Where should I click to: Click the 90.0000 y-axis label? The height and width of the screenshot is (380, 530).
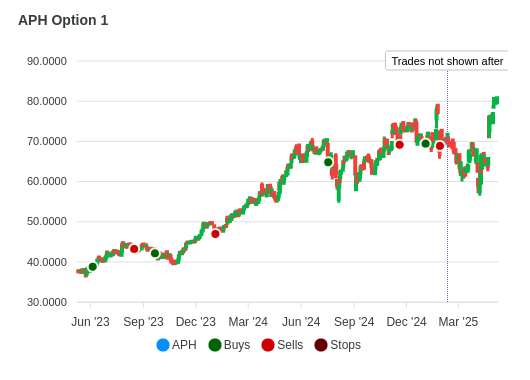pos(47,61)
